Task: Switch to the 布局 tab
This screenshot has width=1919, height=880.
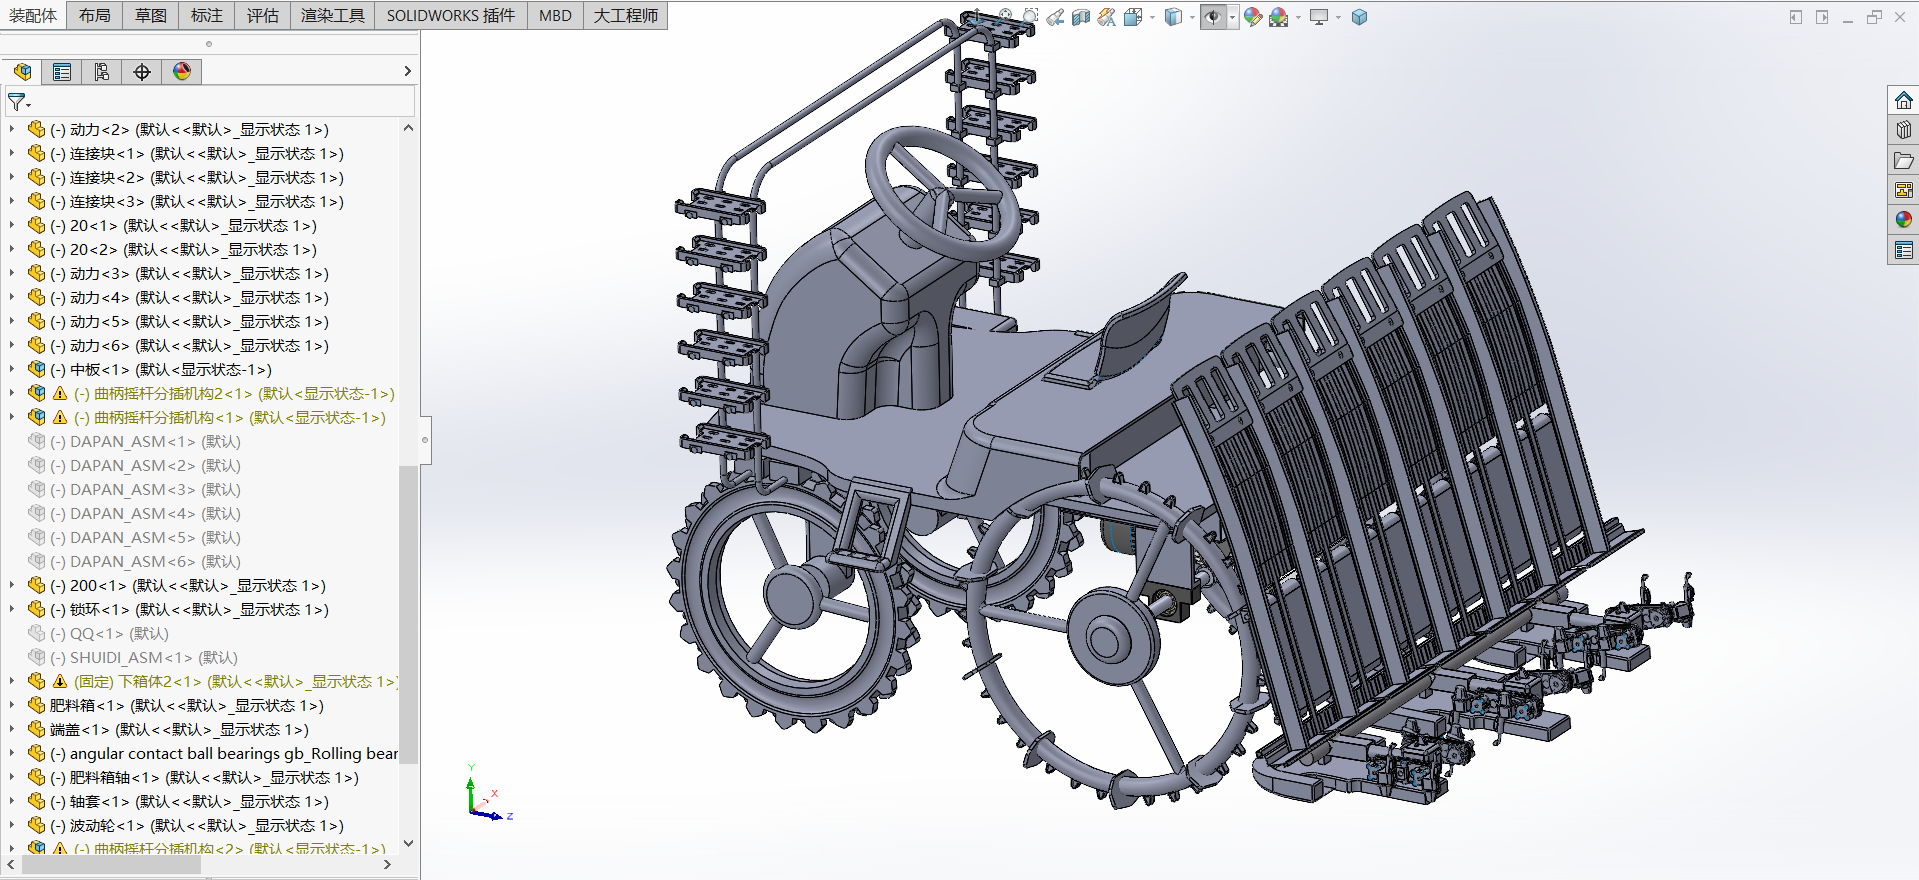Action: click(95, 15)
